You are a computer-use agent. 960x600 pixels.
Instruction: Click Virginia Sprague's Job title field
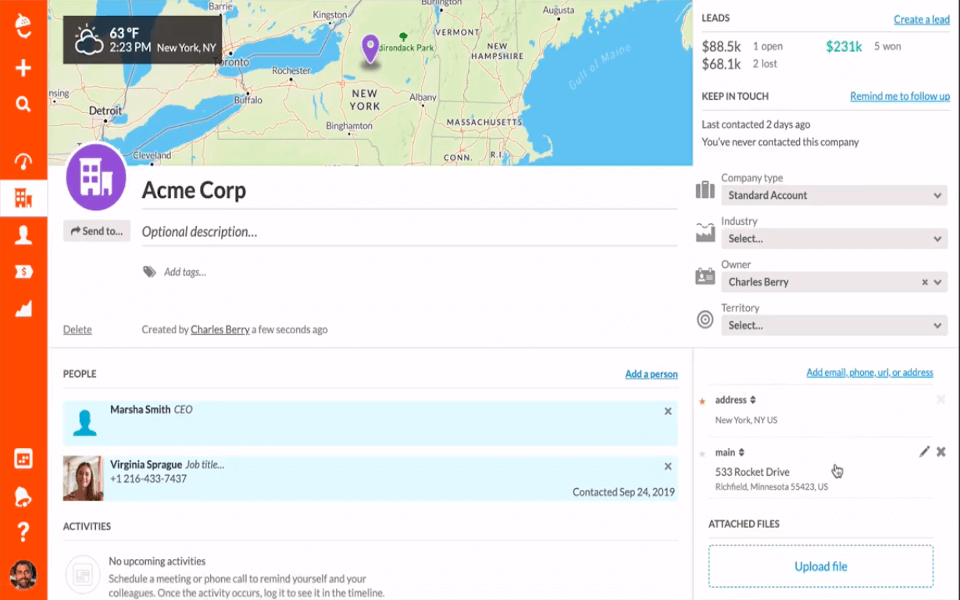[x=204, y=465]
